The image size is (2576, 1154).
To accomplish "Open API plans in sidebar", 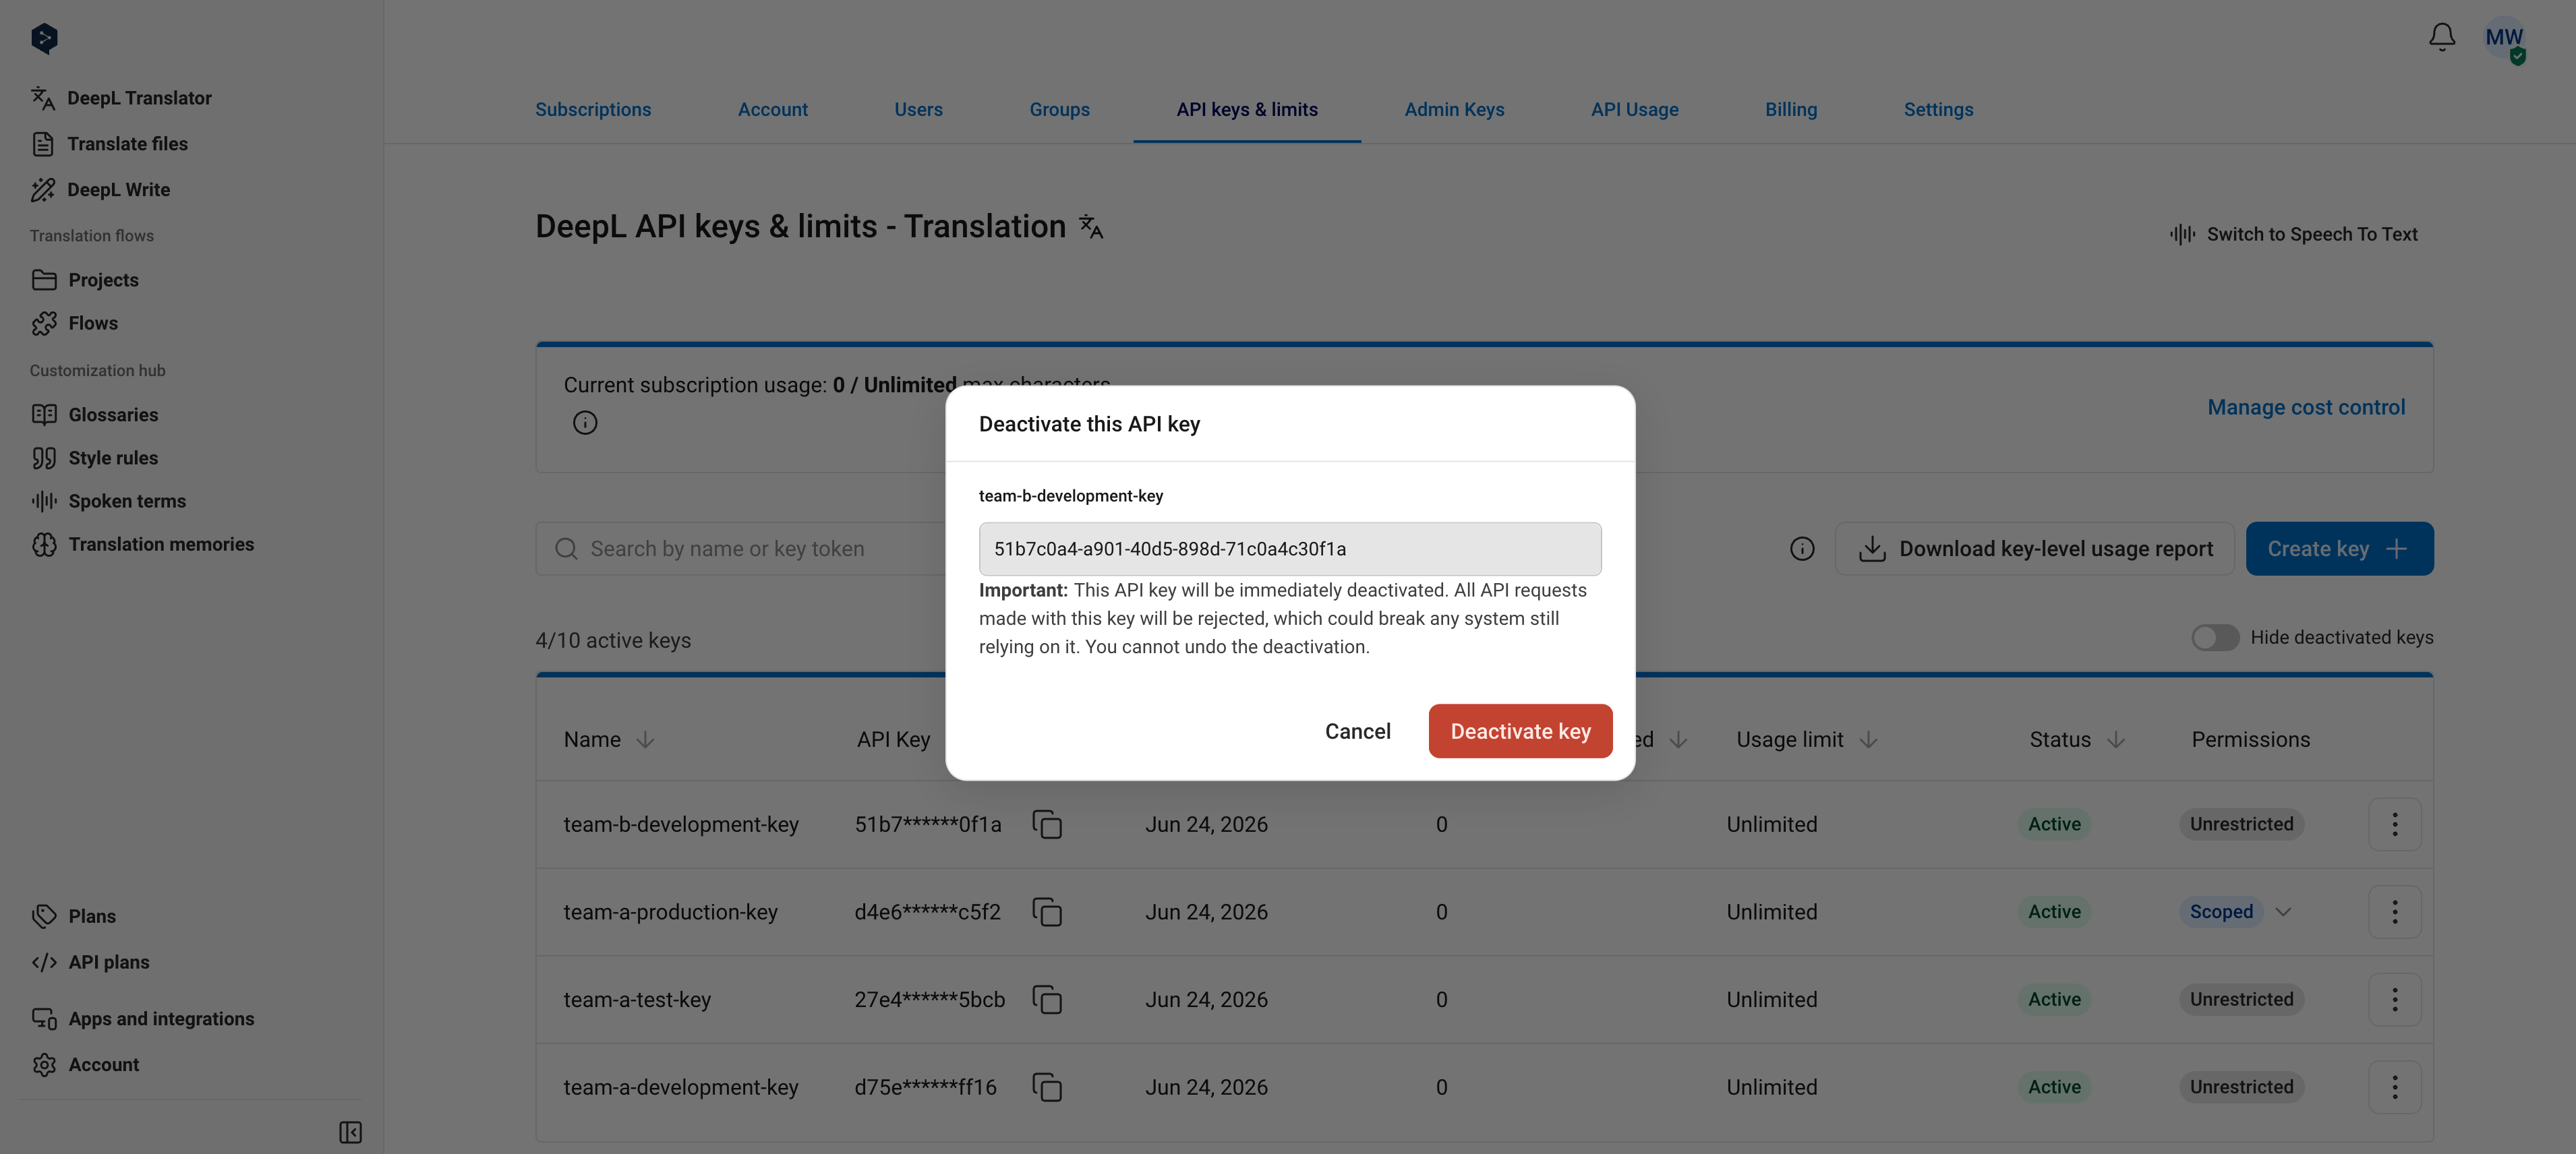I will tap(90, 962).
